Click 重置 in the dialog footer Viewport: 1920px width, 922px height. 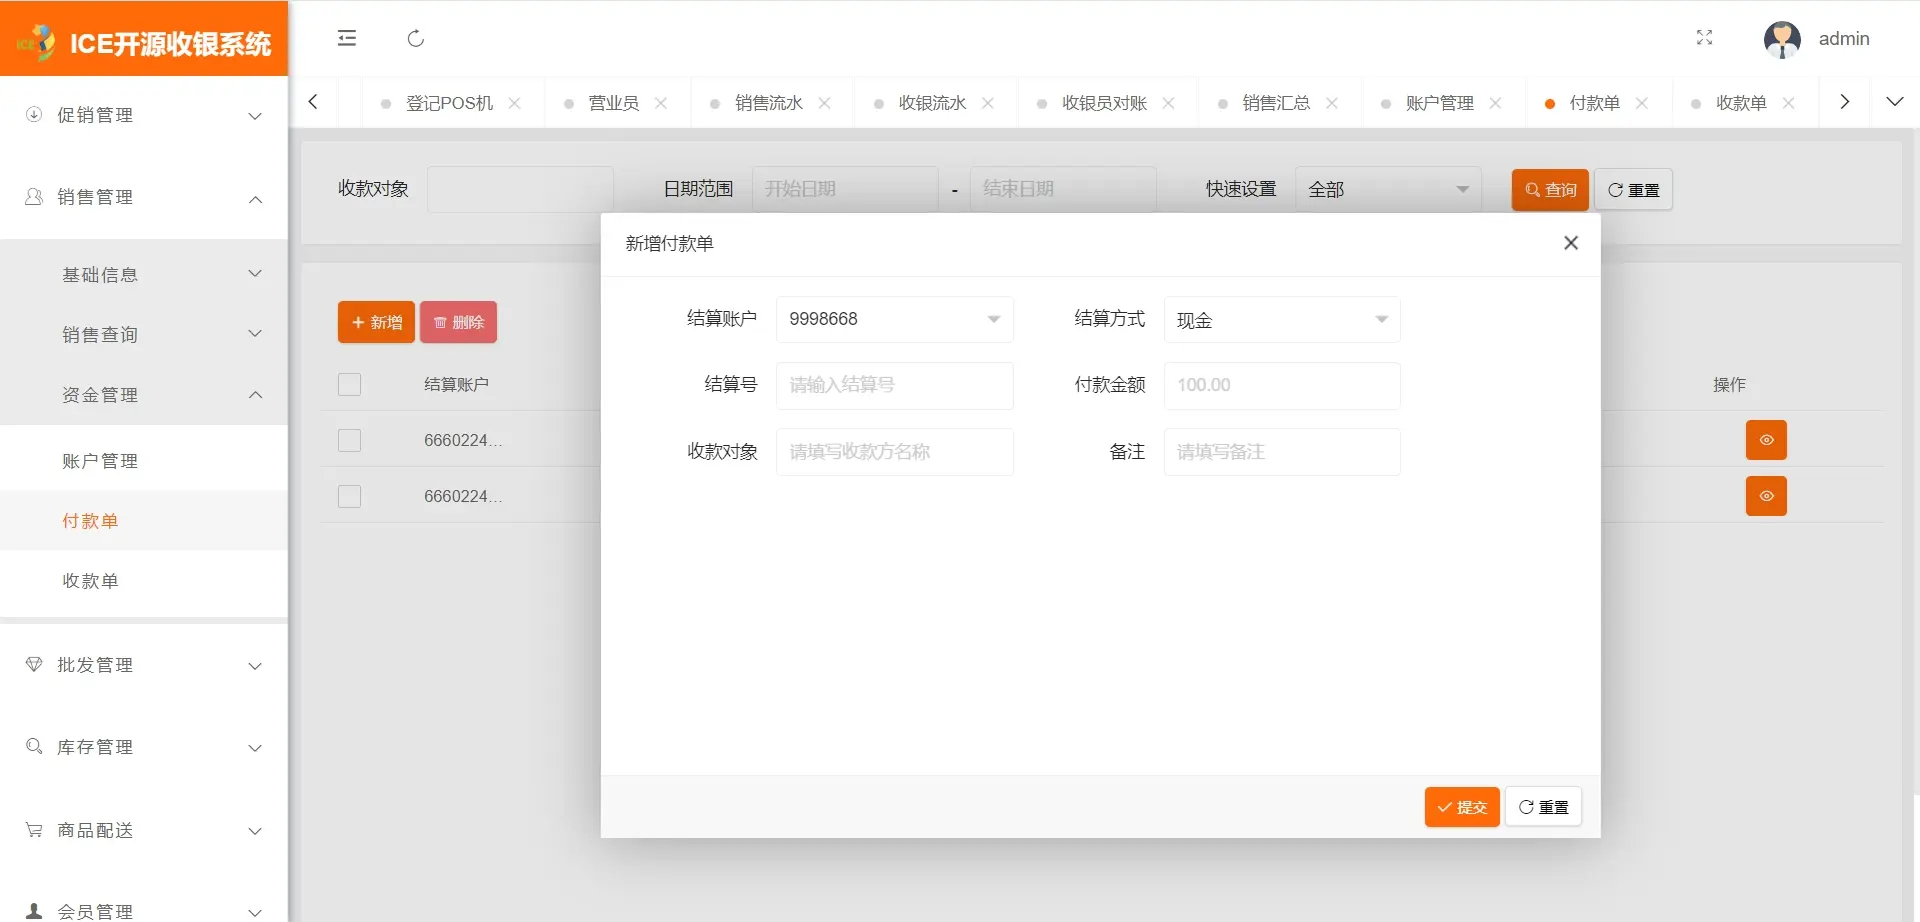click(1543, 807)
